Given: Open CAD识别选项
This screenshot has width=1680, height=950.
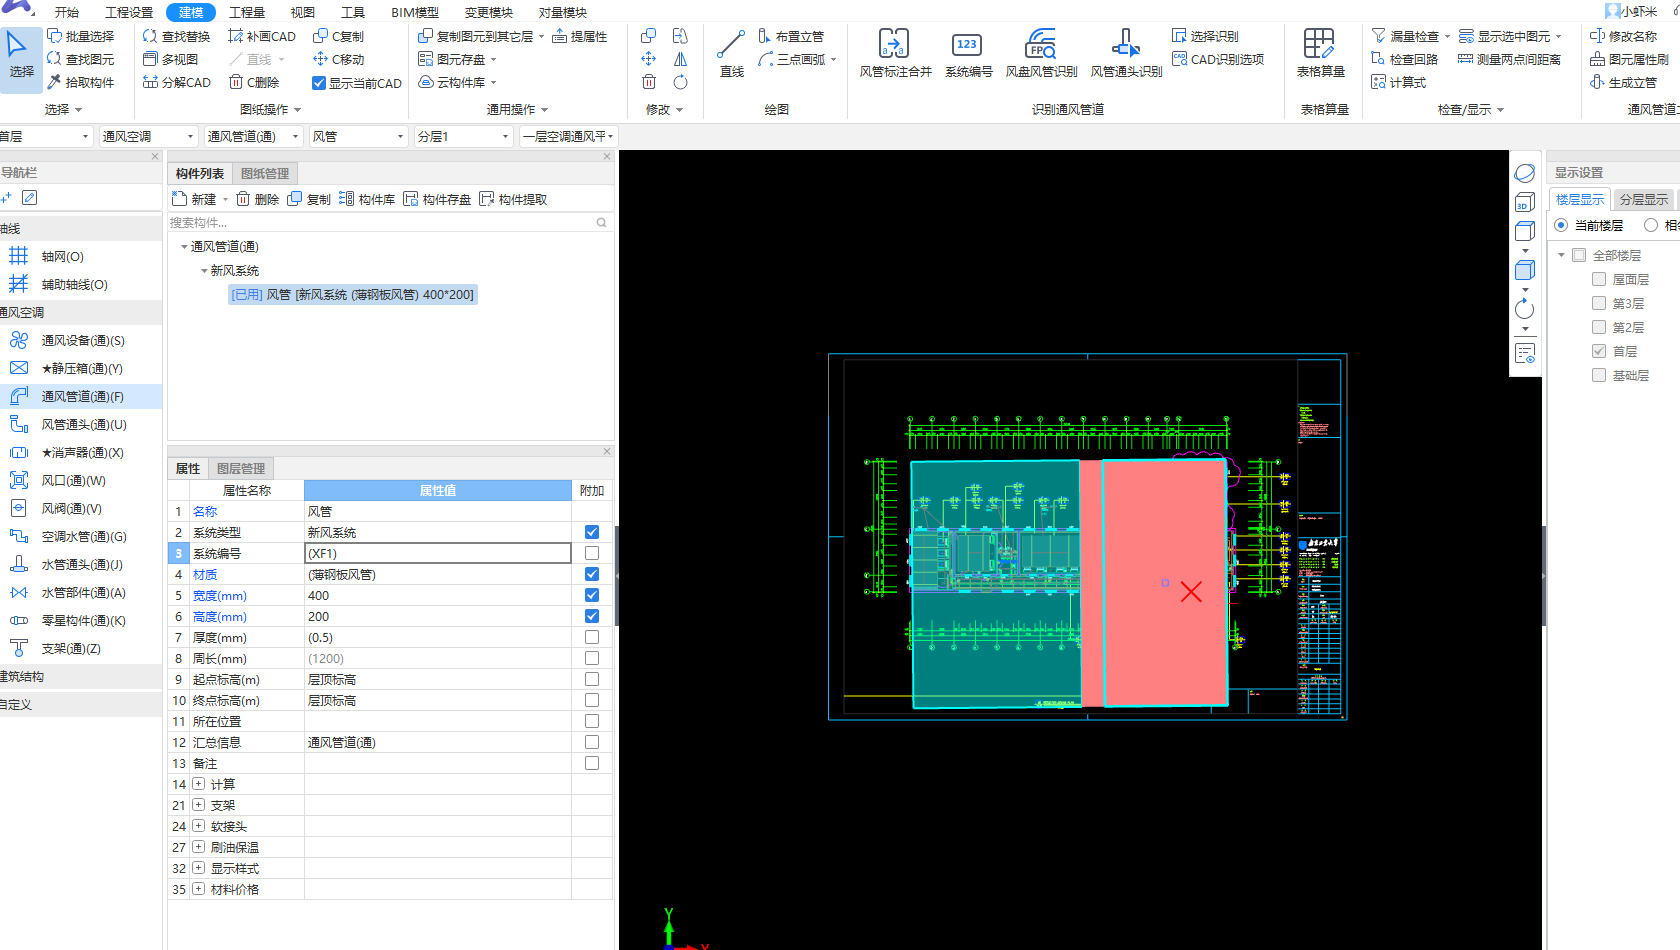Looking at the screenshot, I should point(1218,59).
